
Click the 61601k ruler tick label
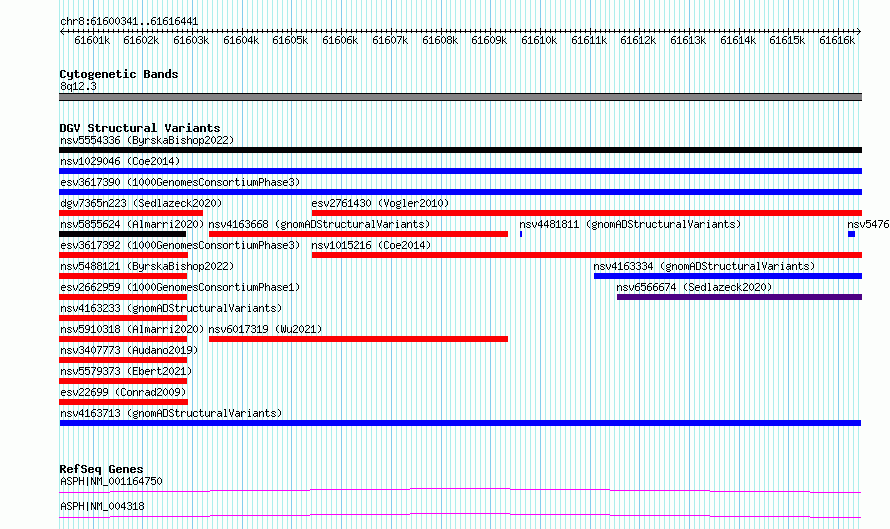pyautogui.click(x=92, y=40)
